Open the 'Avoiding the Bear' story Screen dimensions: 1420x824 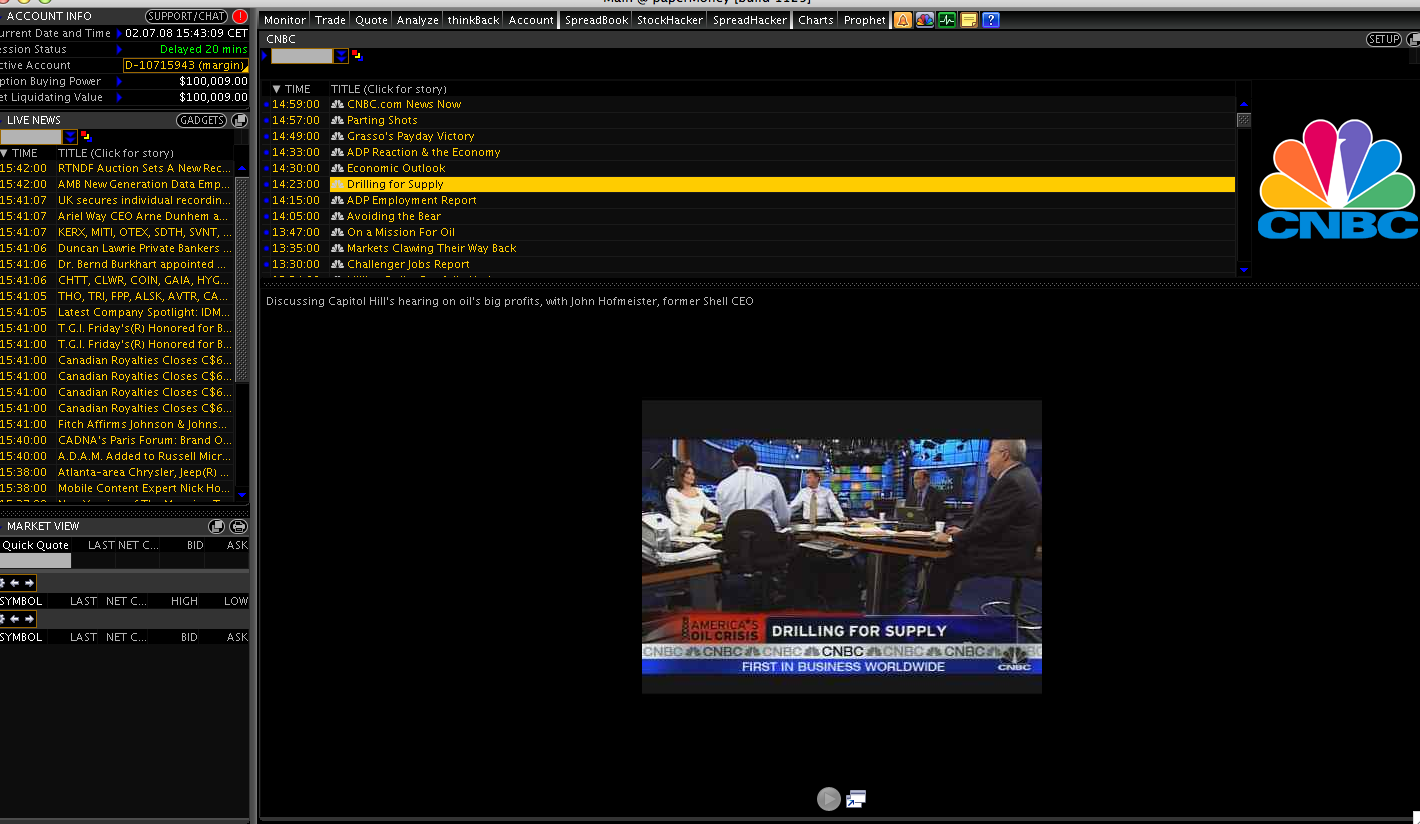pyautogui.click(x=394, y=216)
